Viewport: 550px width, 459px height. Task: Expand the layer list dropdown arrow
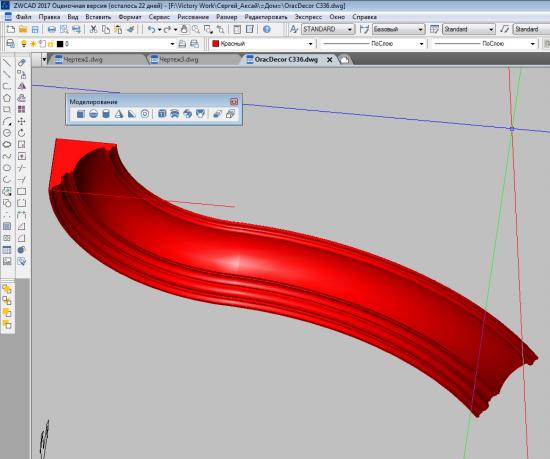[172, 44]
